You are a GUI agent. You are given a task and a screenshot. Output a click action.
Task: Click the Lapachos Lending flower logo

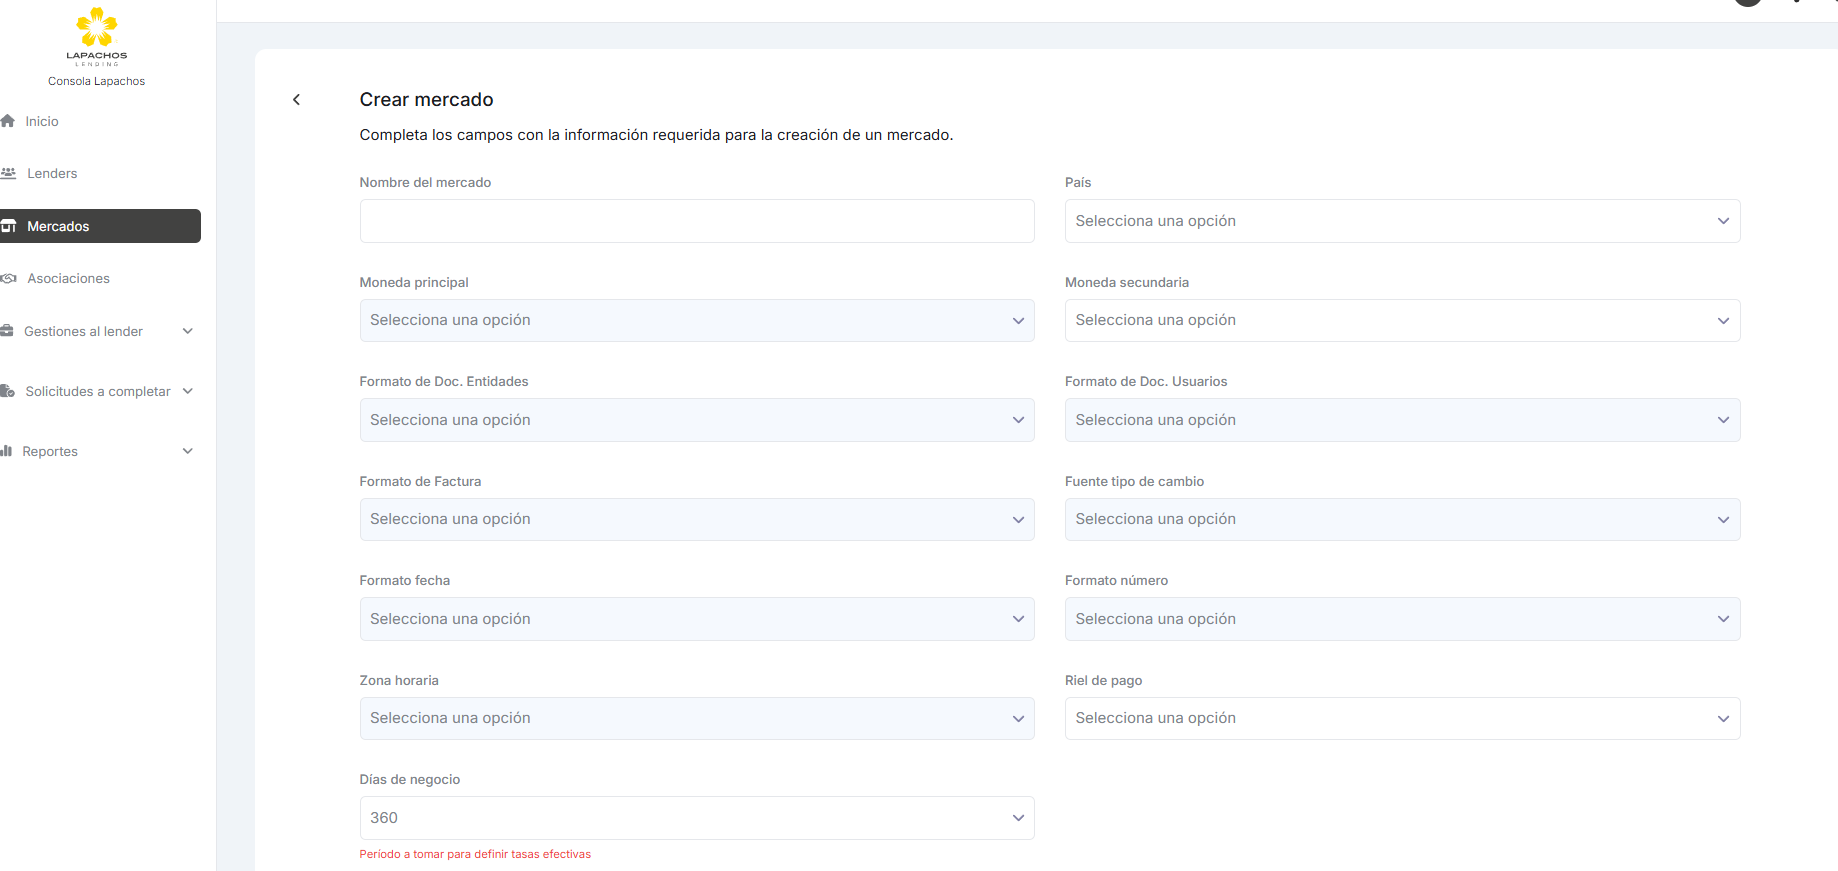point(97,28)
